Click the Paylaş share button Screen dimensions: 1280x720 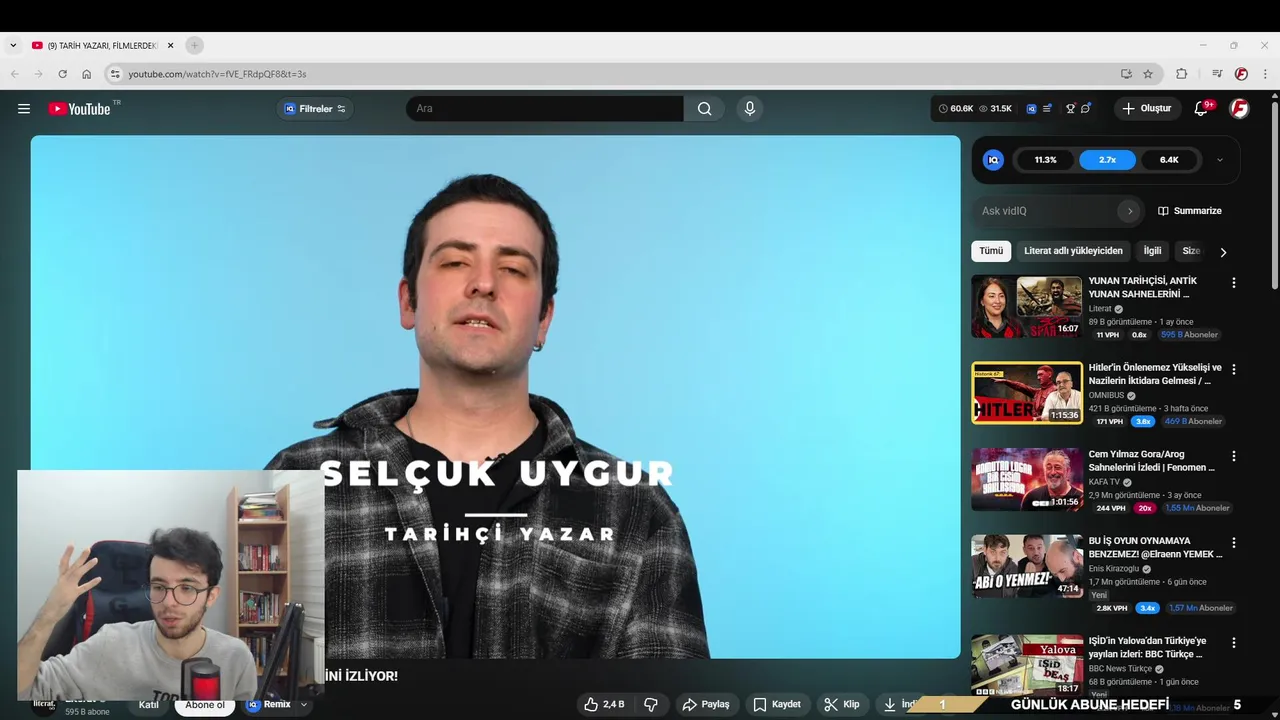[706, 705]
